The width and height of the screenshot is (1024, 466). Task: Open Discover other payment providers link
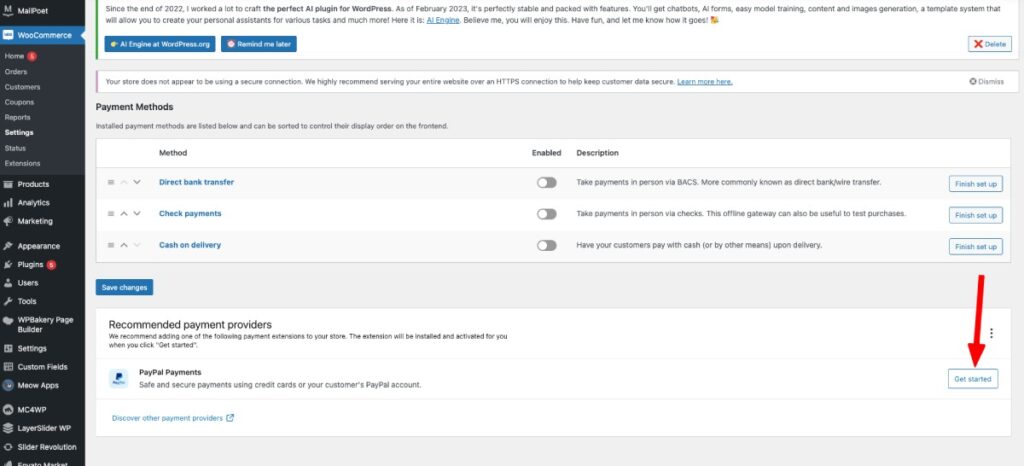pyautogui.click(x=173, y=418)
